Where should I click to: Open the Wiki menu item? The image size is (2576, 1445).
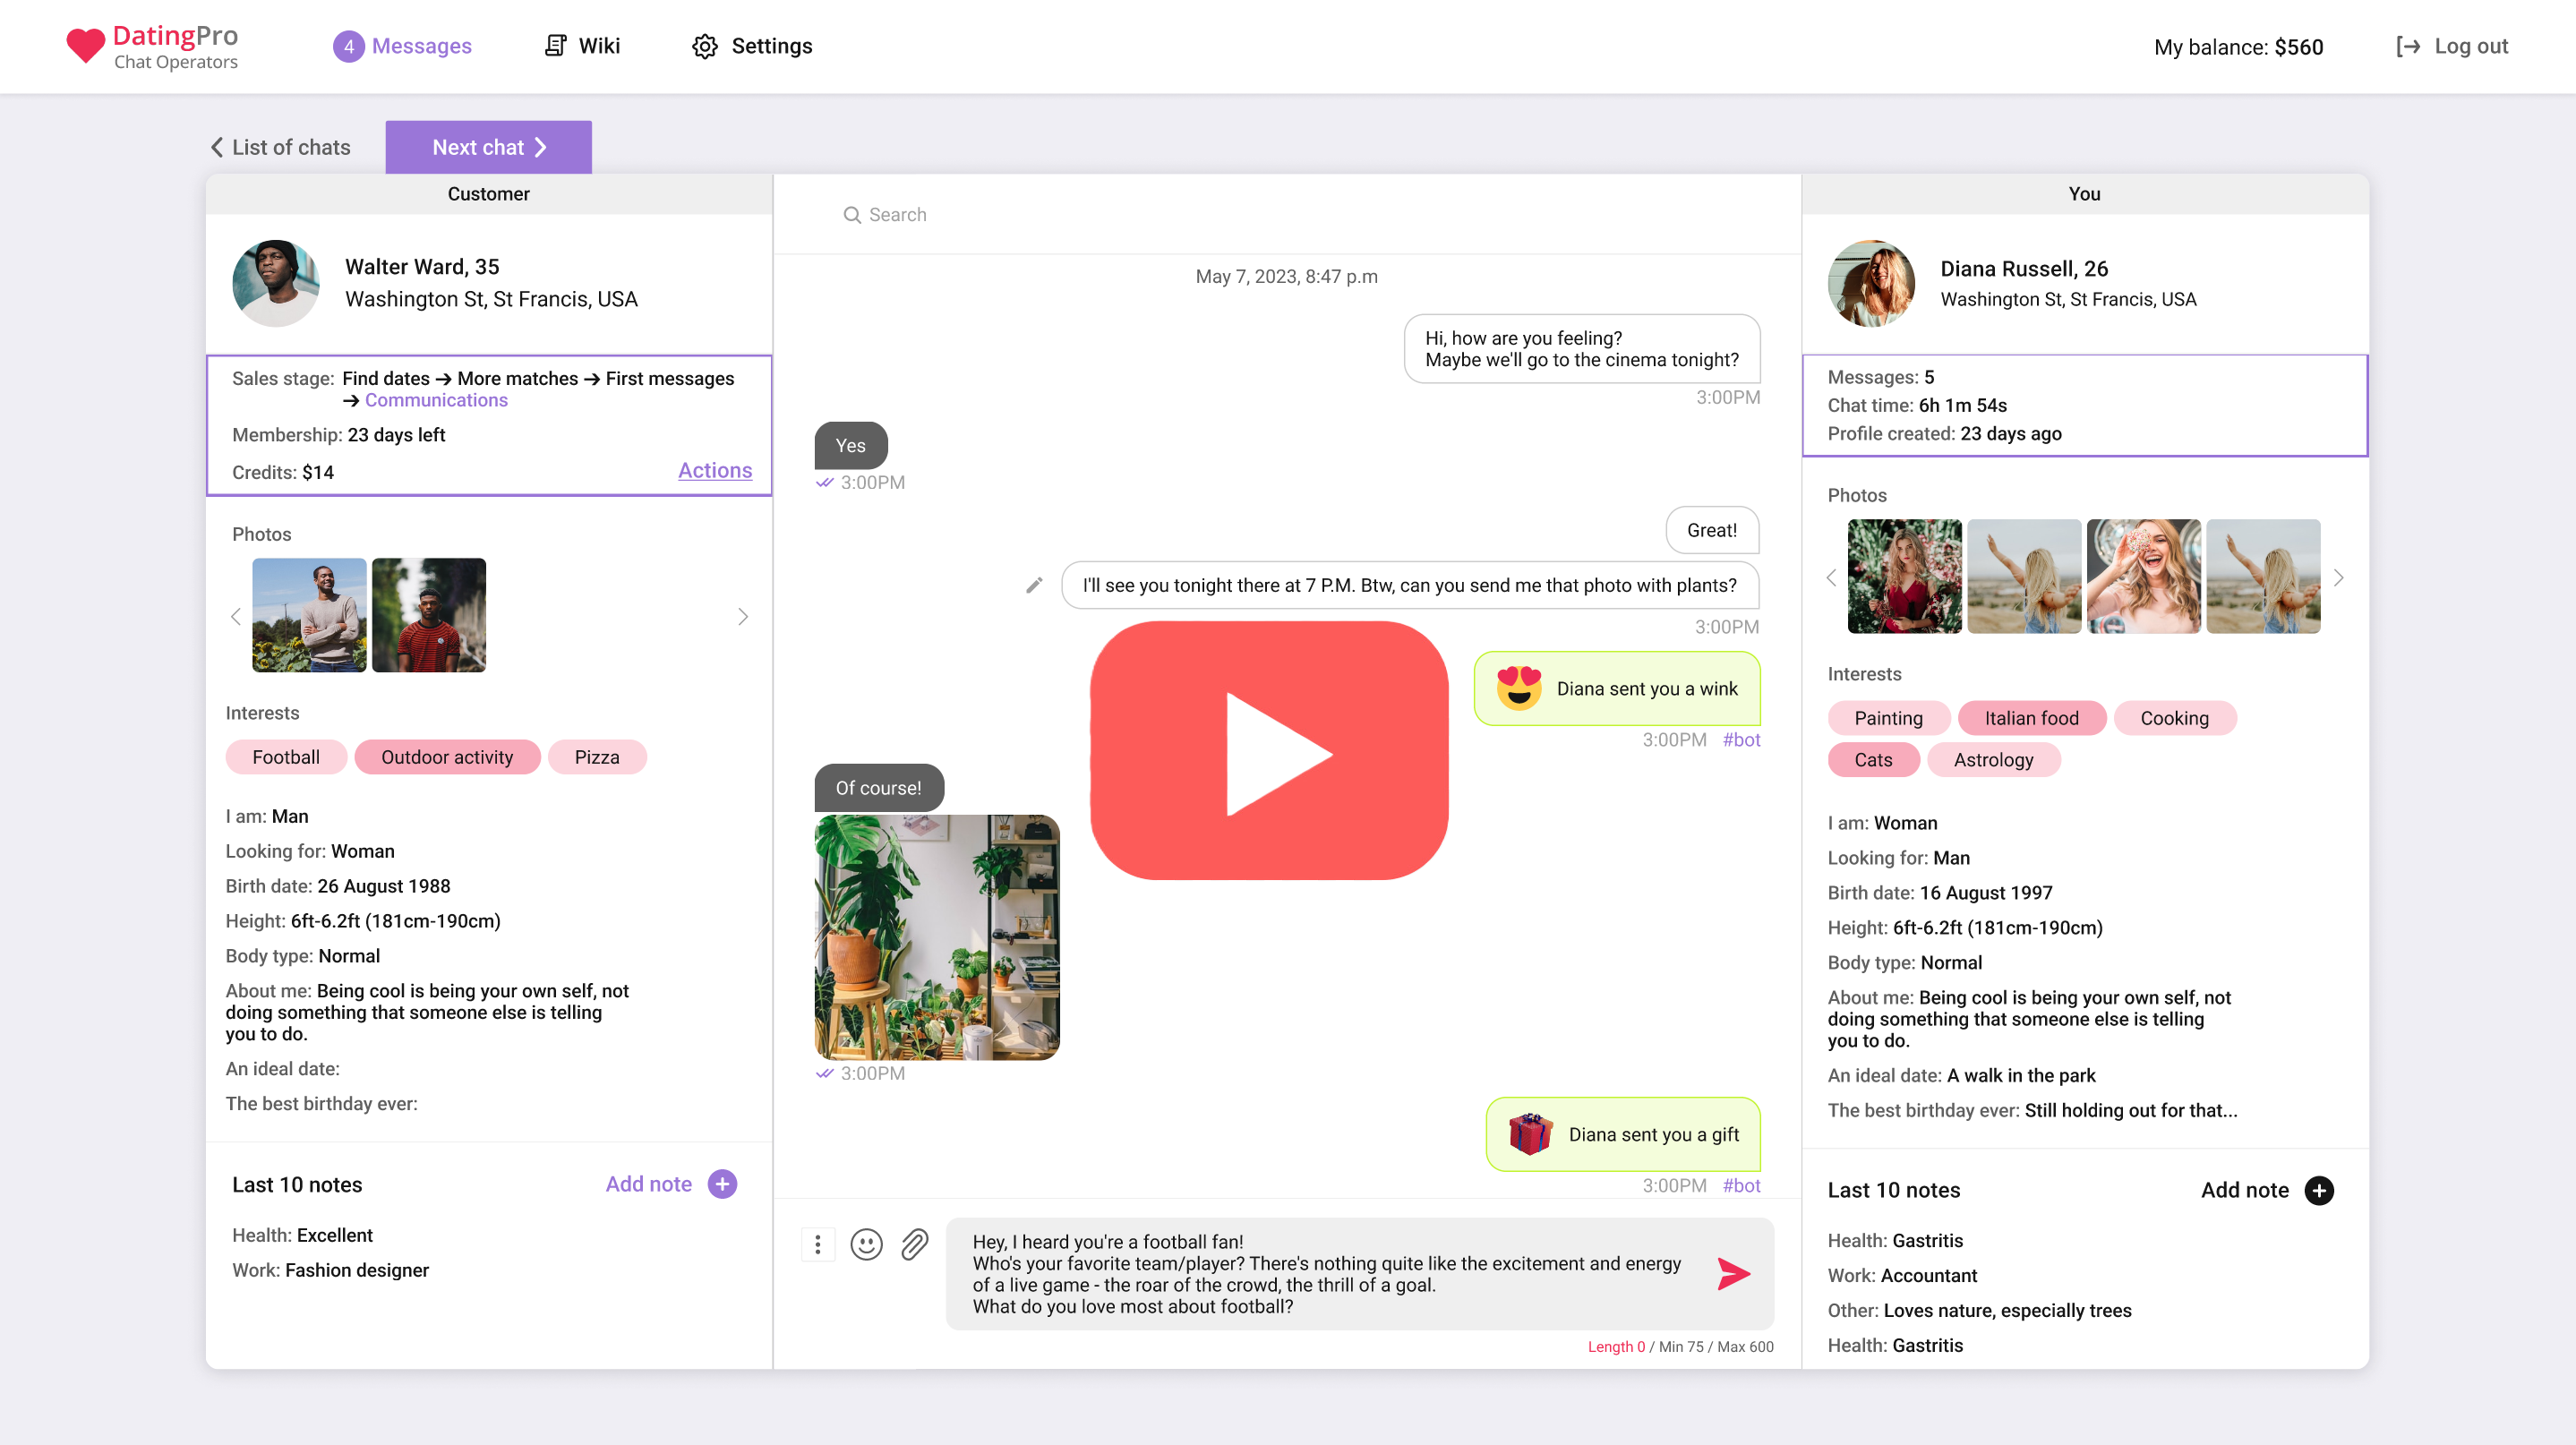tap(583, 46)
